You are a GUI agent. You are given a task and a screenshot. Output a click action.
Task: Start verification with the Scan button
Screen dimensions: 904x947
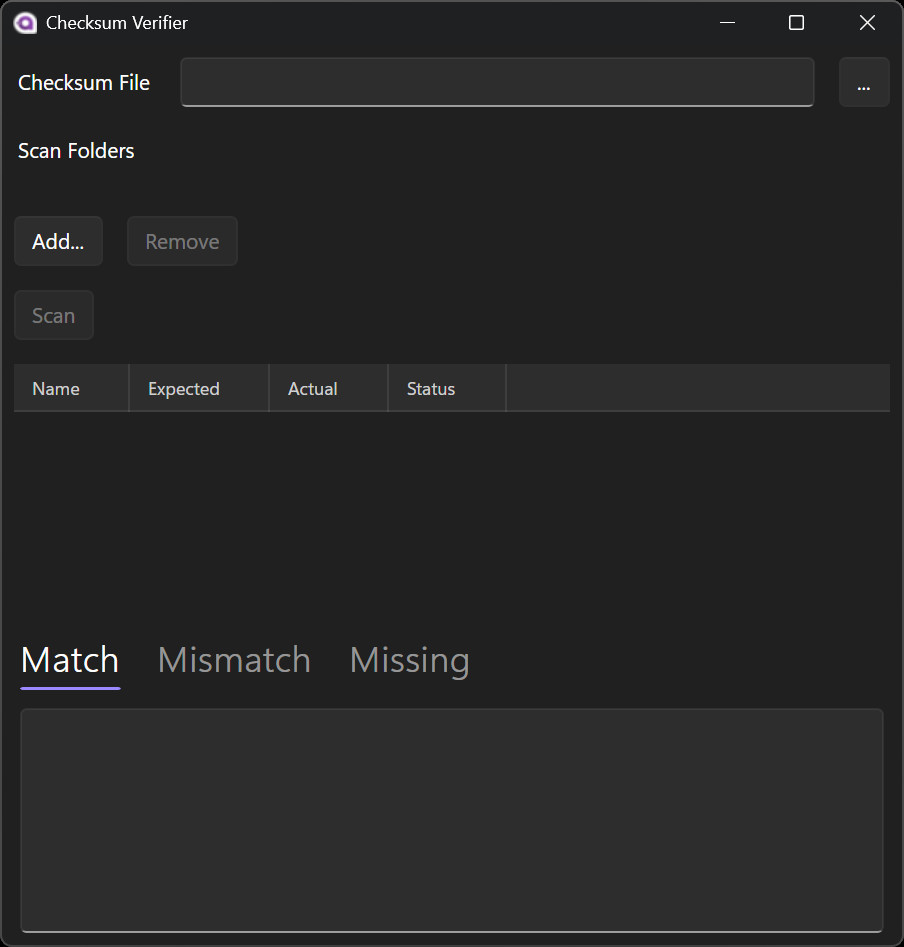(x=54, y=316)
